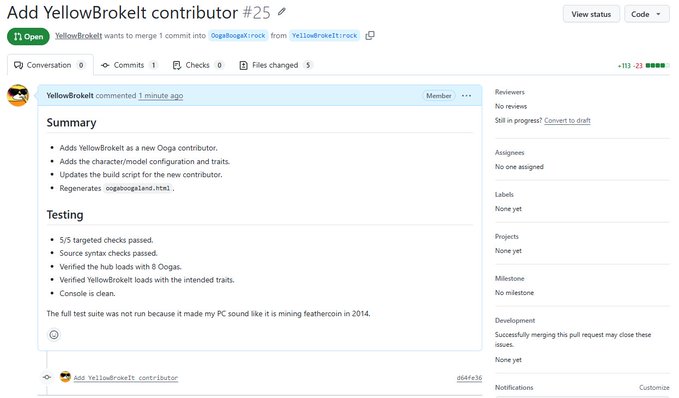Click 'No milestone' text
The height and width of the screenshot is (398, 679).
coord(514,293)
